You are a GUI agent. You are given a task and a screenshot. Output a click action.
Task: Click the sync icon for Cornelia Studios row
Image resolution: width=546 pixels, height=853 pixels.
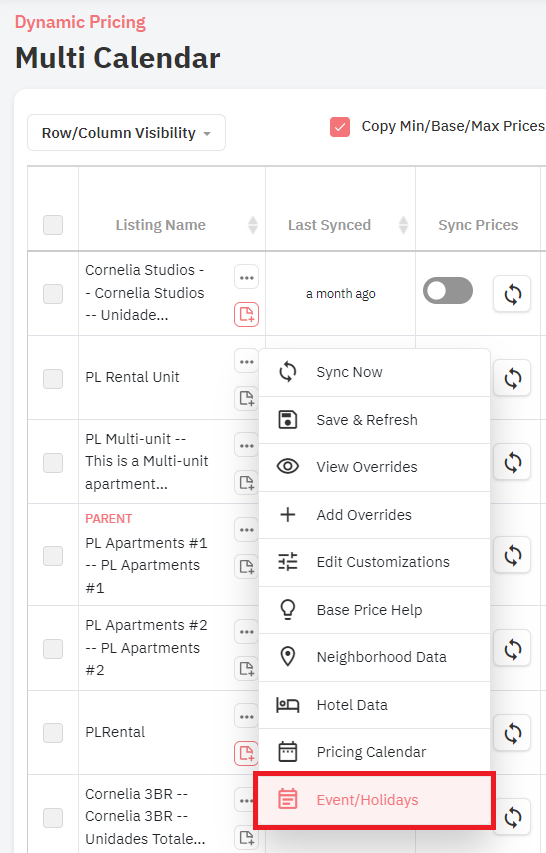[x=512, y=294]
